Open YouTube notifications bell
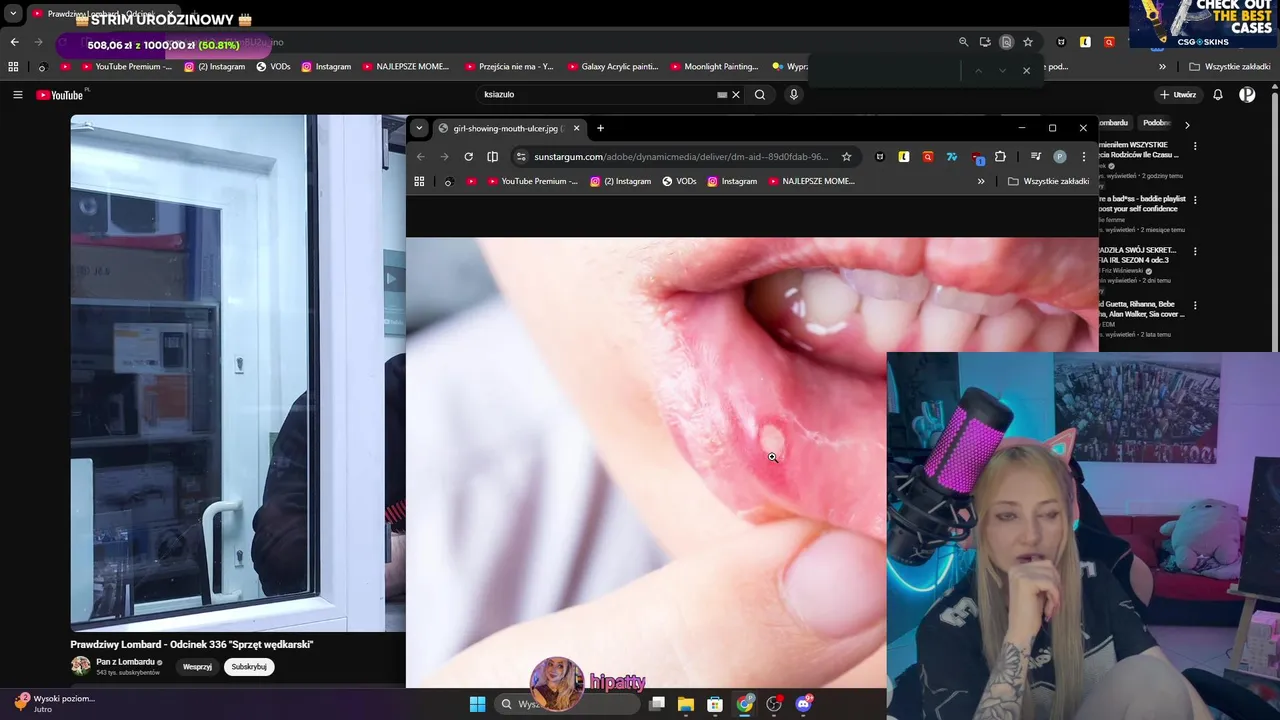The height and width of the screenshot is (720, 1280). coord(1218,95)
